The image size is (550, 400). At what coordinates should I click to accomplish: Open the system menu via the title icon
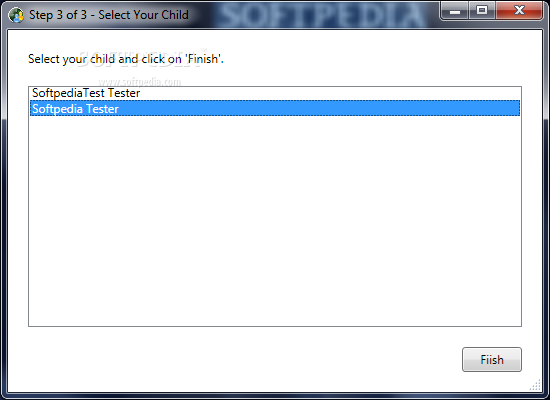tap(15, 15)
